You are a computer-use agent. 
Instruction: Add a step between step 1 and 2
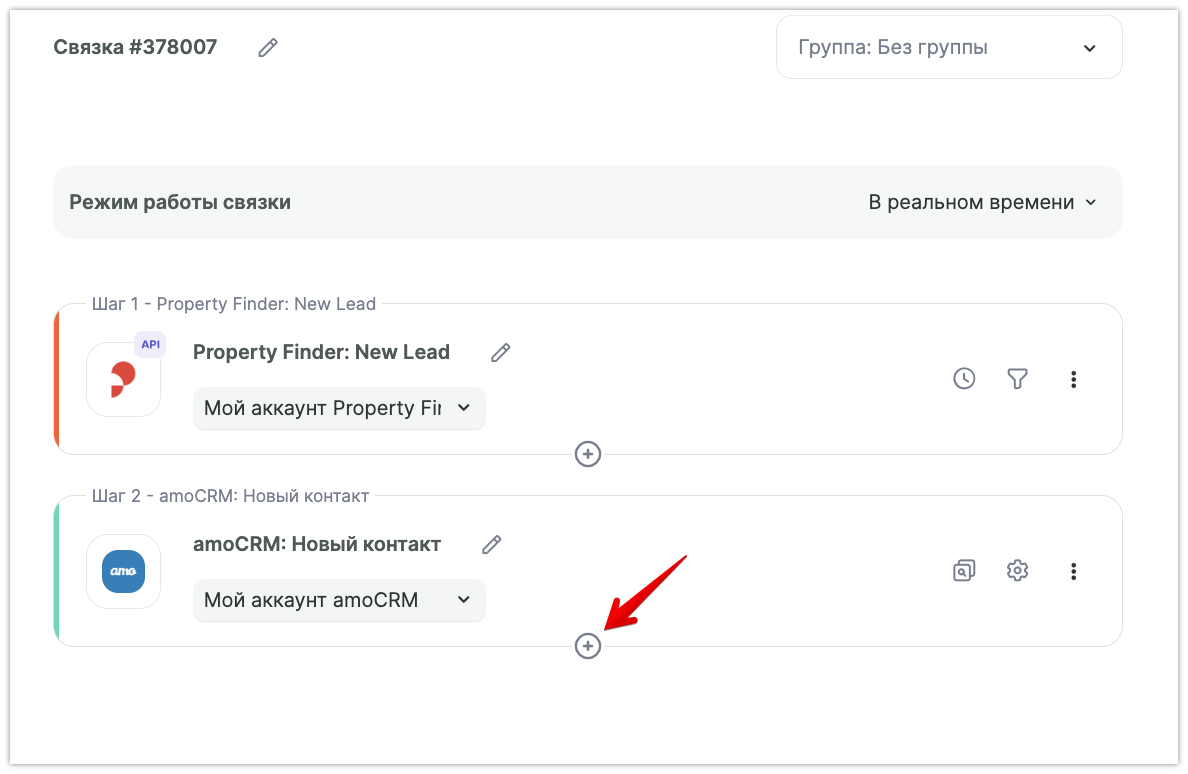pyautogui.click(x=588, y=454)
